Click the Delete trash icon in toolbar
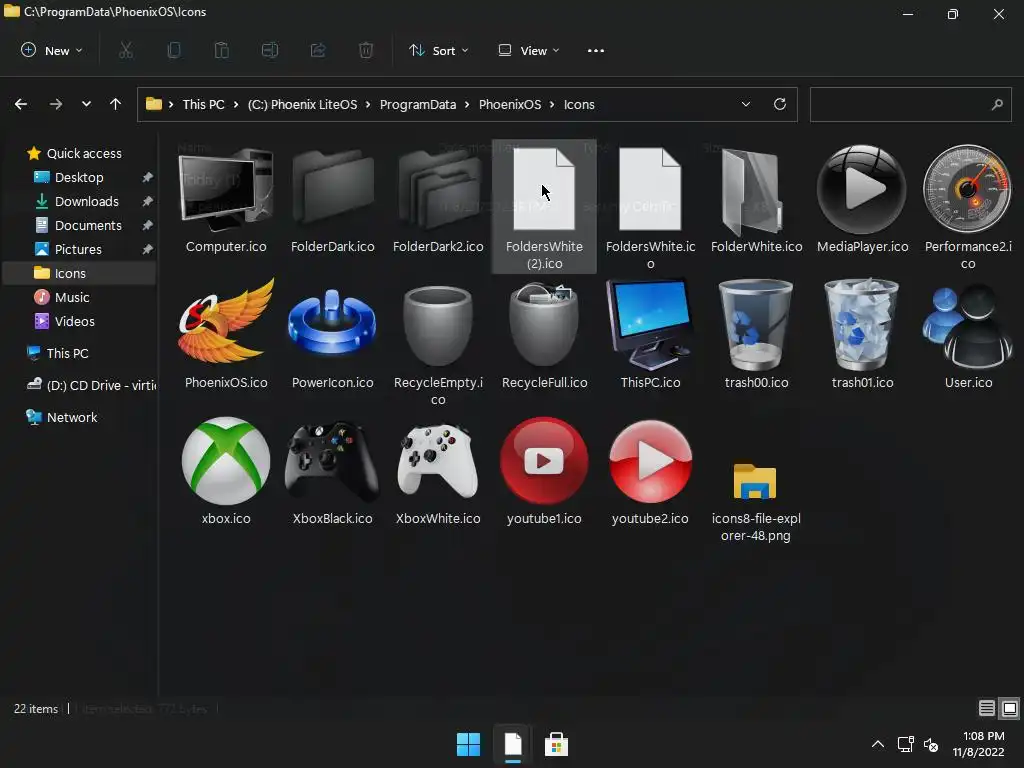 point(366,50)
